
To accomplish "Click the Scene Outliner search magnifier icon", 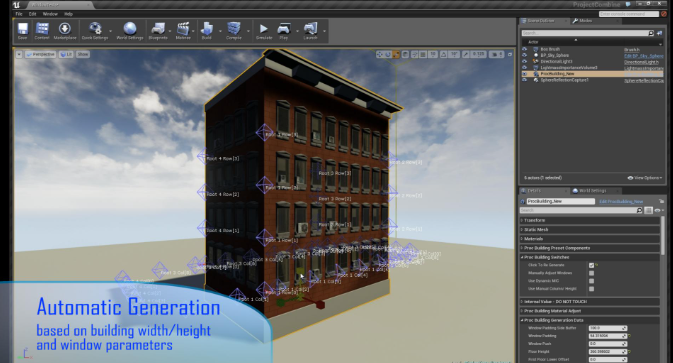I will [x=651, y=33].
